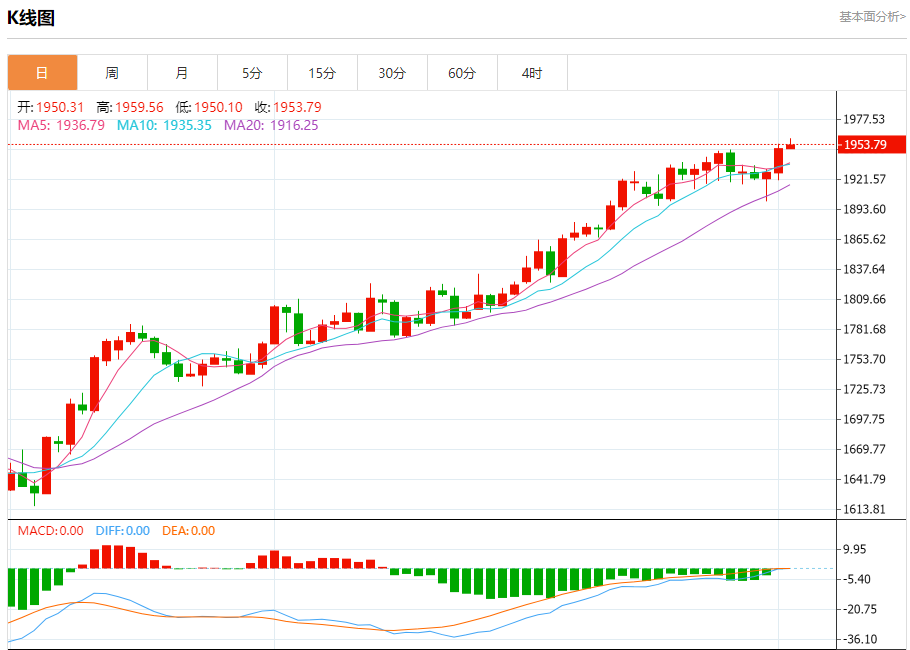Viewport: 910px width, 650px height.
Task: Open the 5分 interval tab
Action: coord(252,73)
